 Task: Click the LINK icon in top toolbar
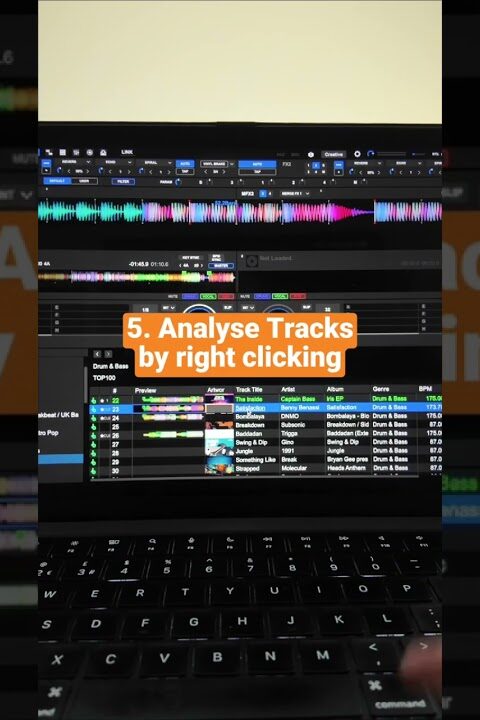pyautogui.click(x=127, y=152)
